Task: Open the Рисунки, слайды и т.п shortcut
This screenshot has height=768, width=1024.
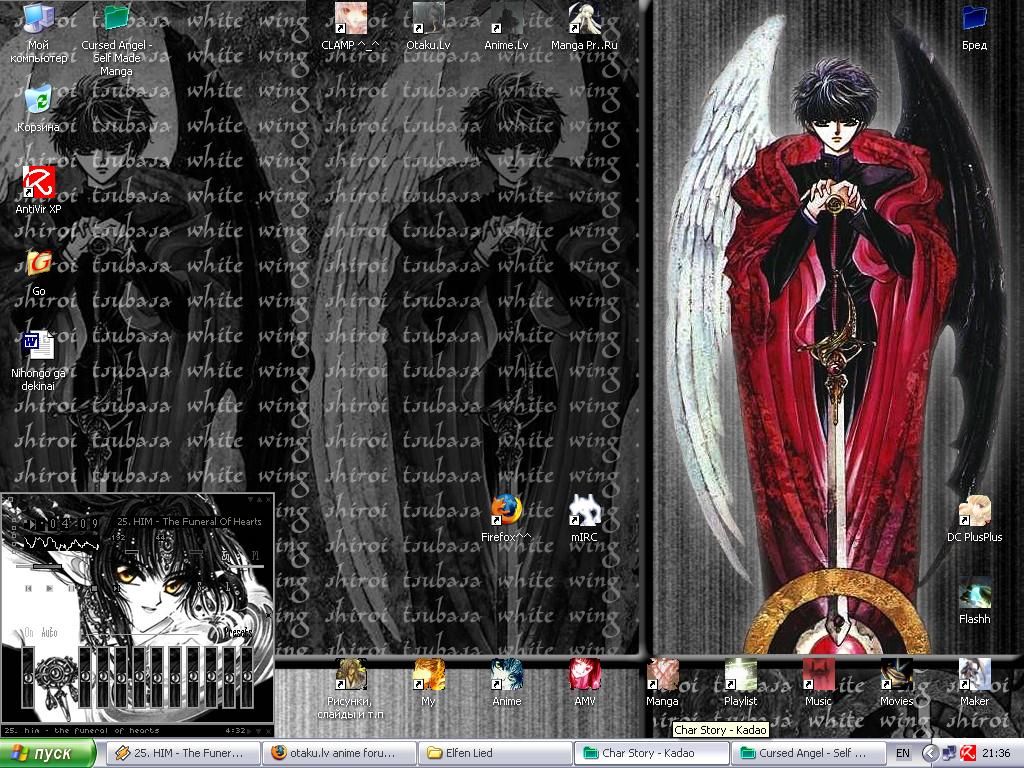Action: [x=350, y=688]
